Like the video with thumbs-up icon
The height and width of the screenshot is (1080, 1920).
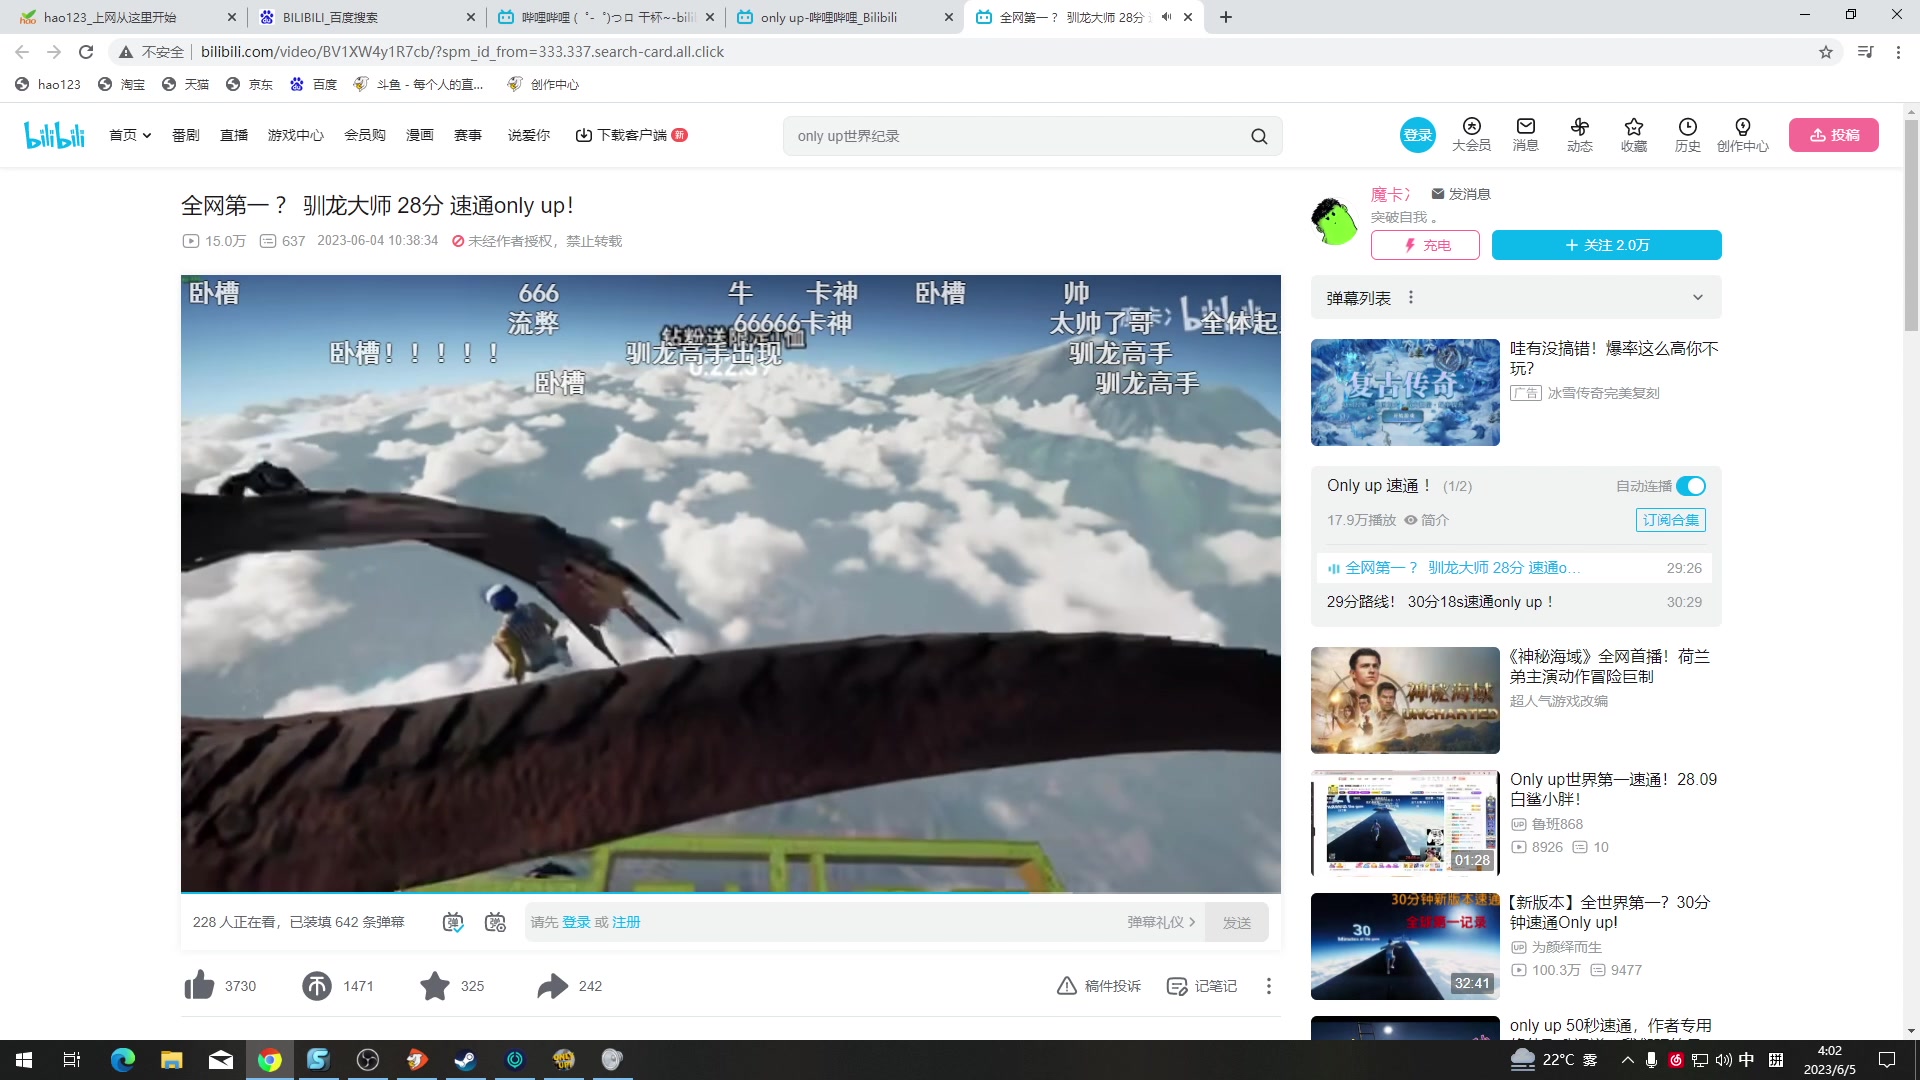point(199,985)
